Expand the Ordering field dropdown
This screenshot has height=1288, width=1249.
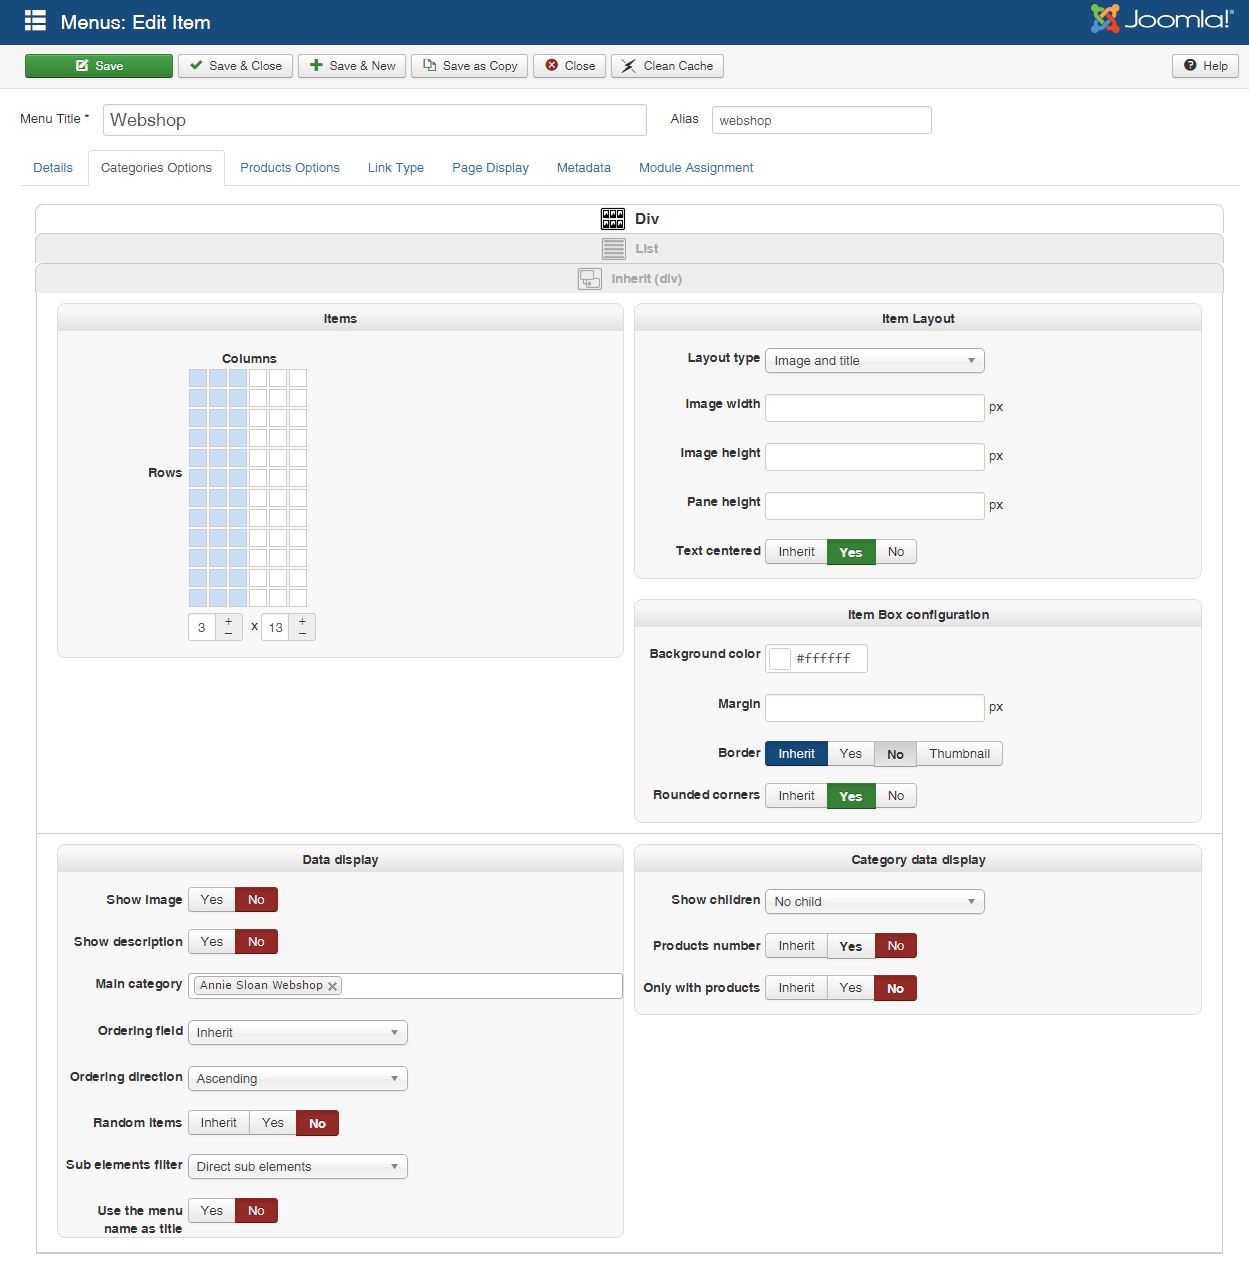[298, 1033]
